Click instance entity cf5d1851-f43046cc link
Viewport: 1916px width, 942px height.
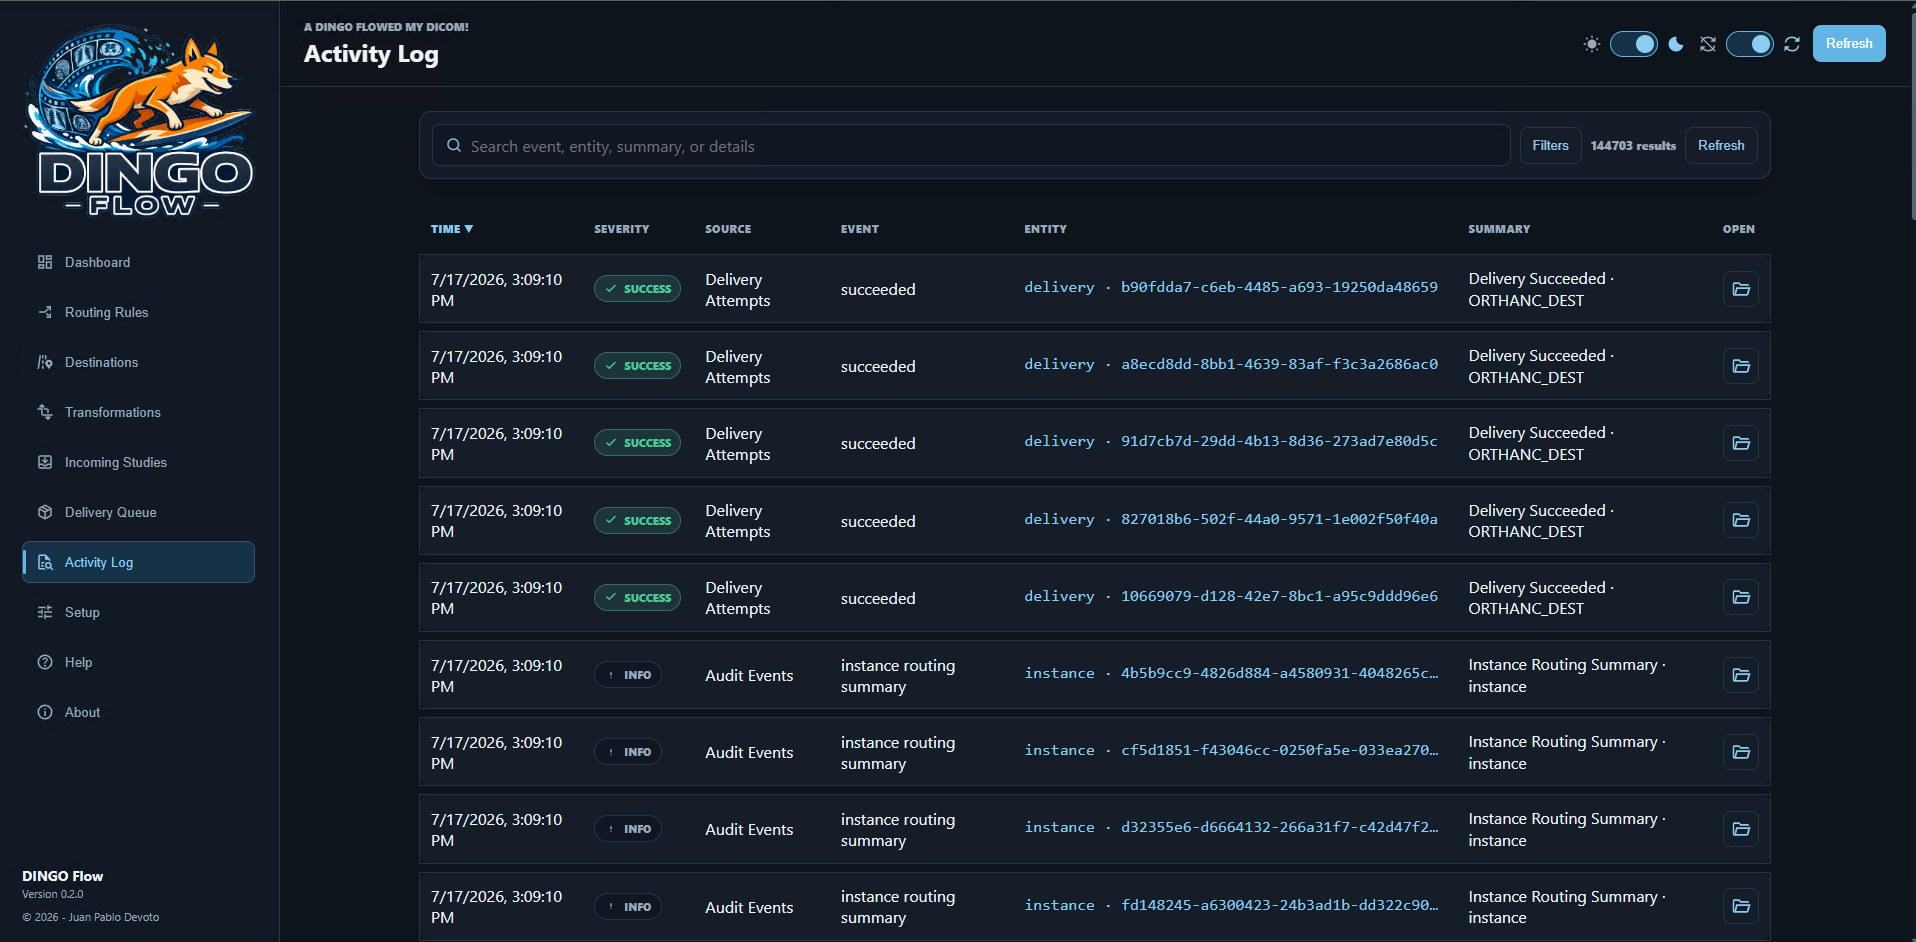[1231, 750]
